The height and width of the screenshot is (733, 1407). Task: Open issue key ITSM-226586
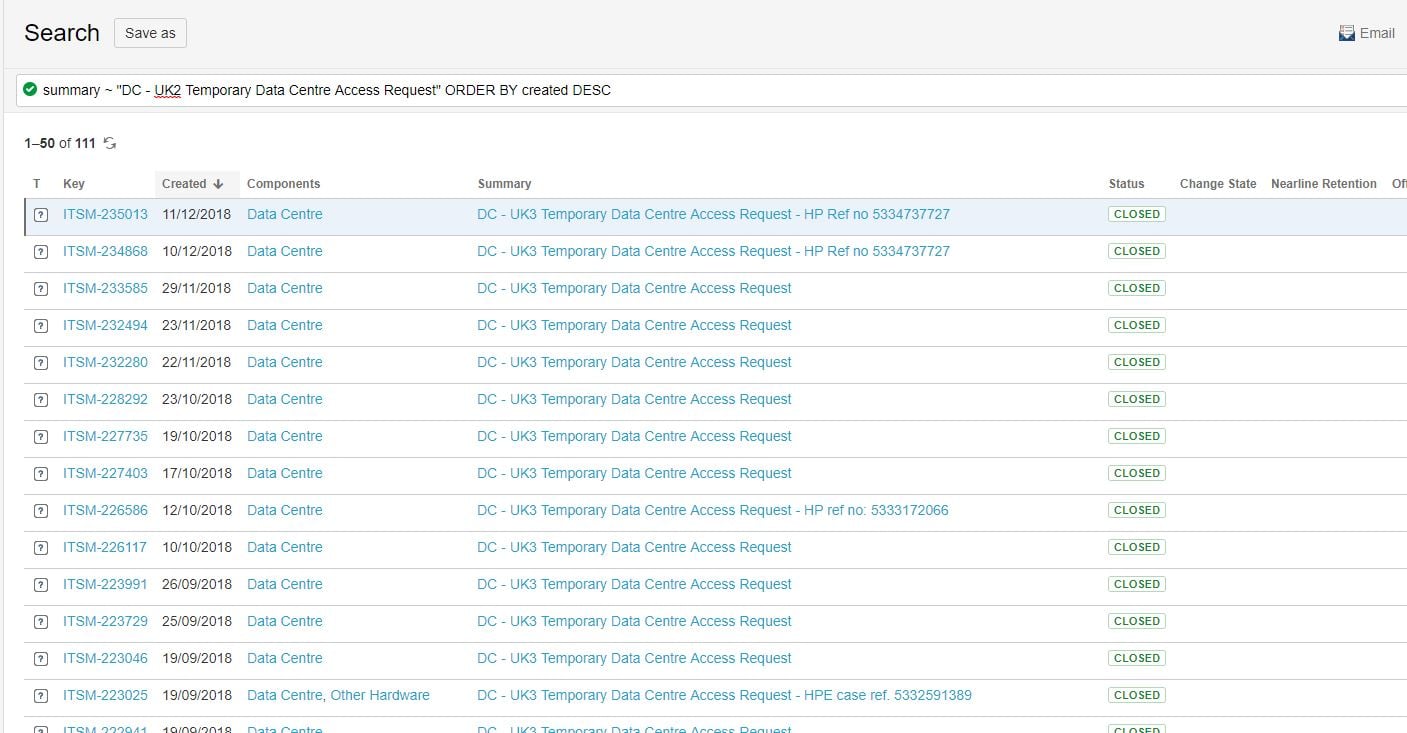coord(105,510)
